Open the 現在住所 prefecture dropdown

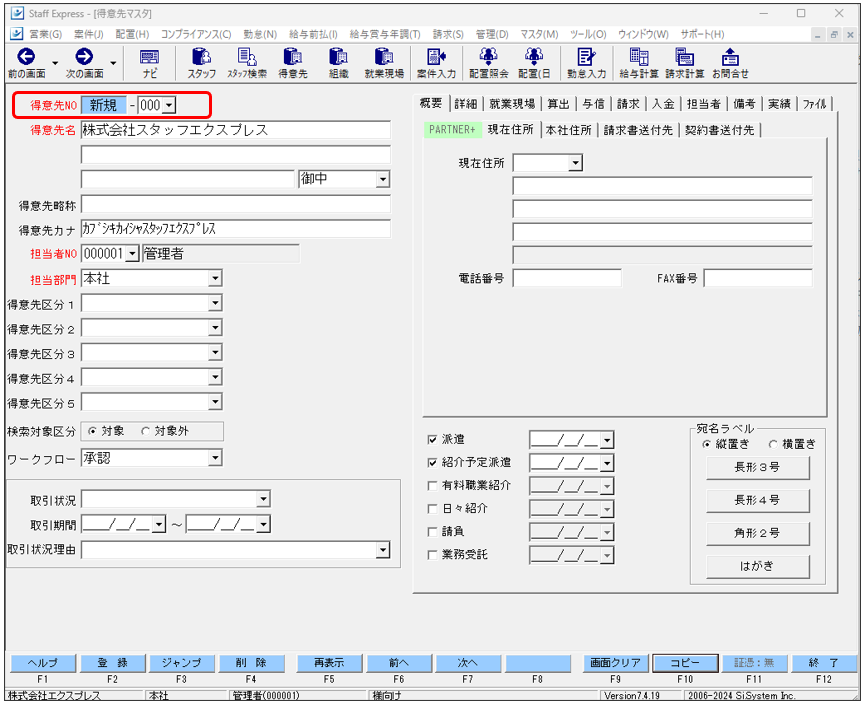tap(575, 163)
